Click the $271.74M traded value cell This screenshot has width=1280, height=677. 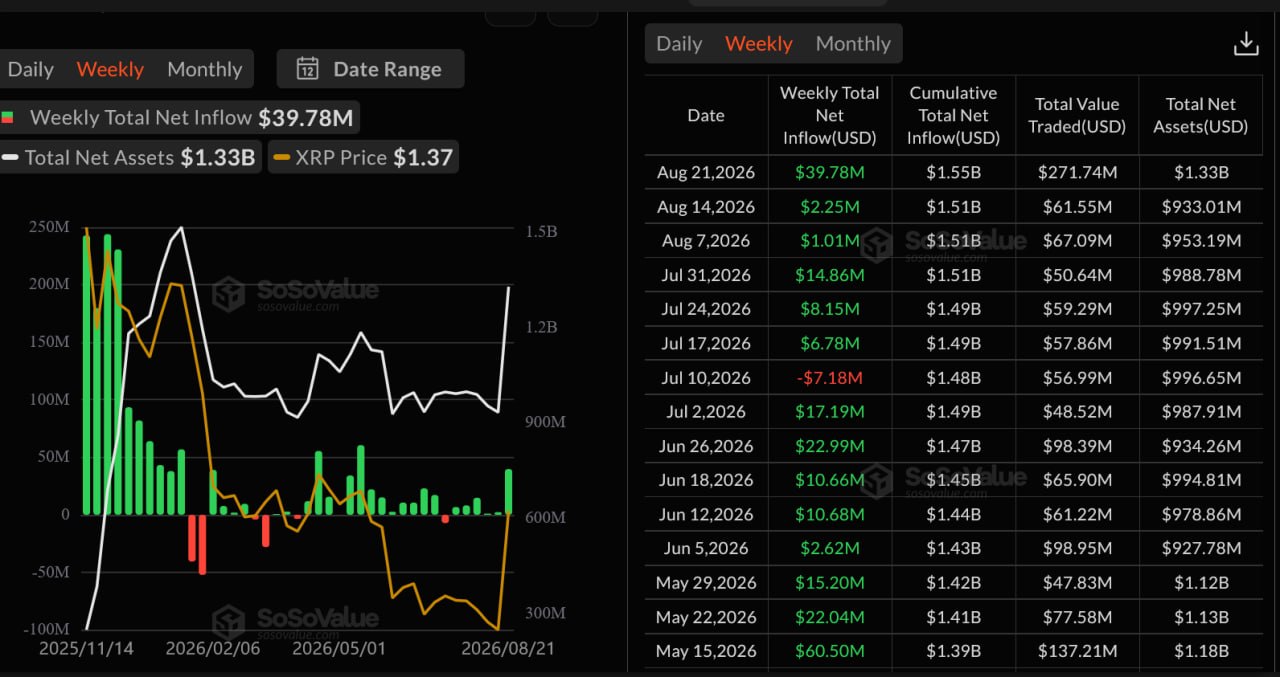point(1077,172)
